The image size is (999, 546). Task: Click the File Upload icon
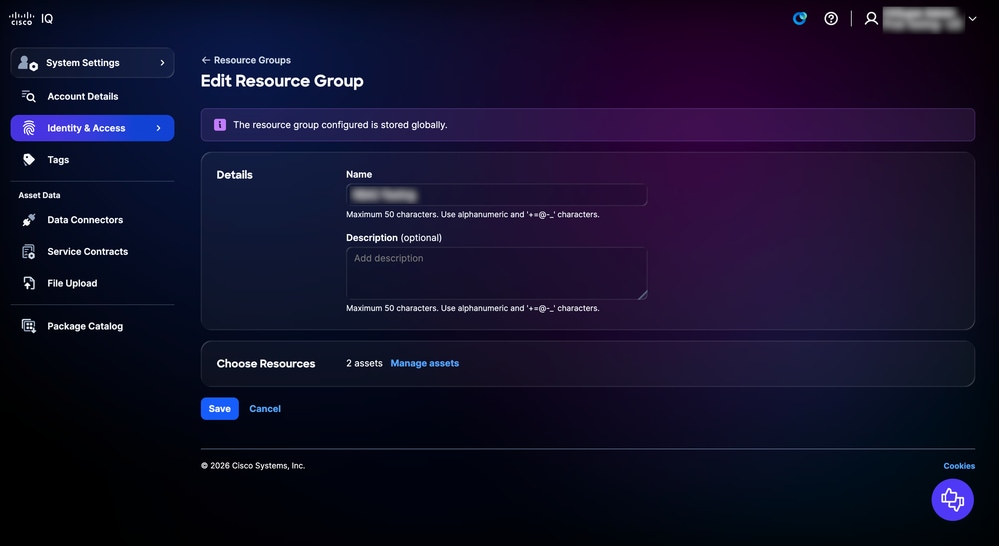click(x=29, y=284)
